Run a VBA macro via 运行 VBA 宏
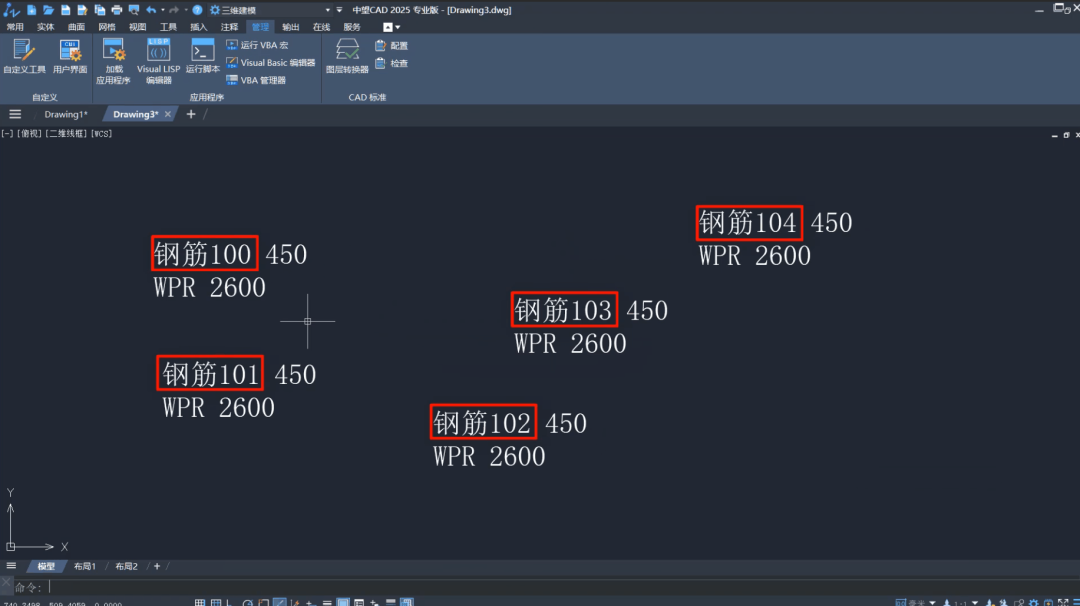This screenshot has width=1080, height=606. coord(258,45)
